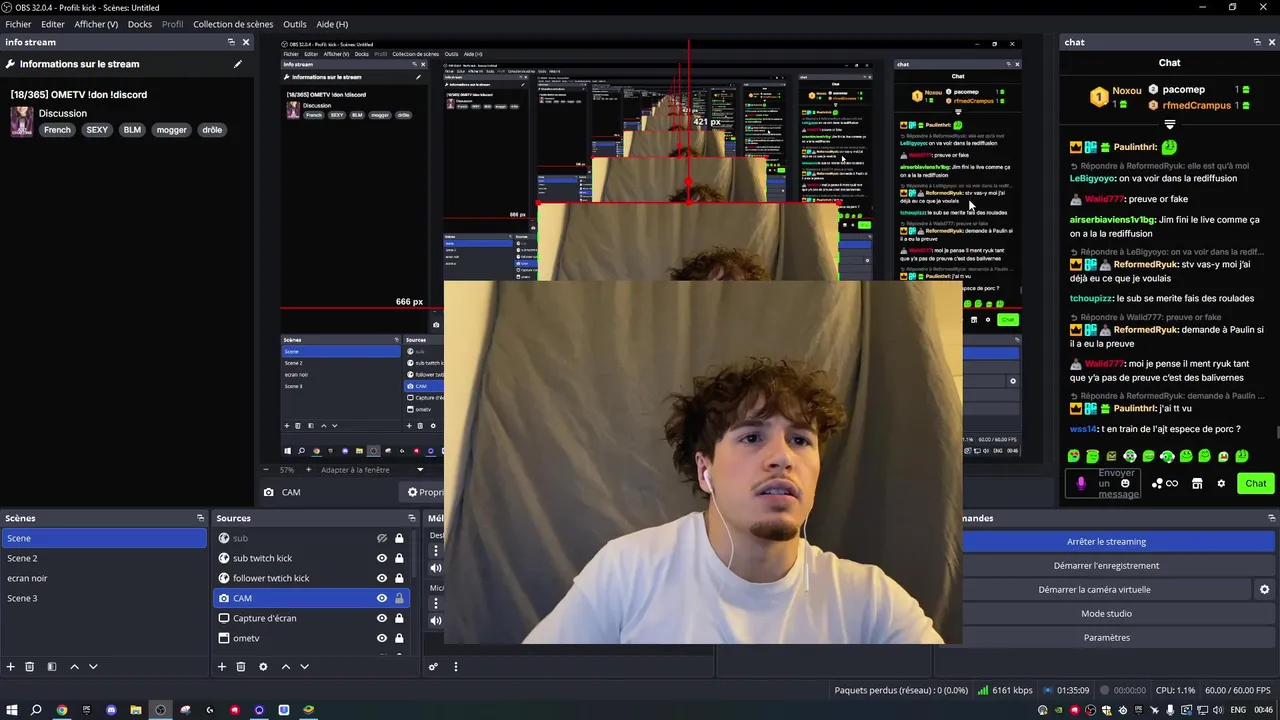
Task: Float the chat dock panel
Action: point(1257,42)
